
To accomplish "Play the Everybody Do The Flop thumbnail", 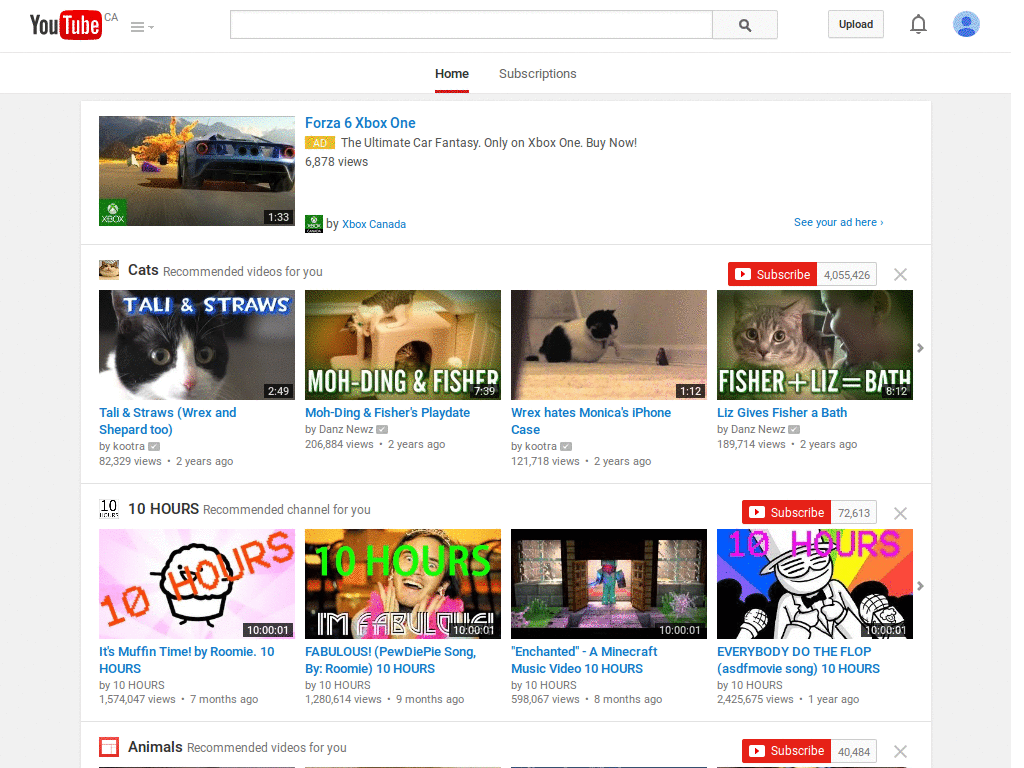I will point(814,584).
